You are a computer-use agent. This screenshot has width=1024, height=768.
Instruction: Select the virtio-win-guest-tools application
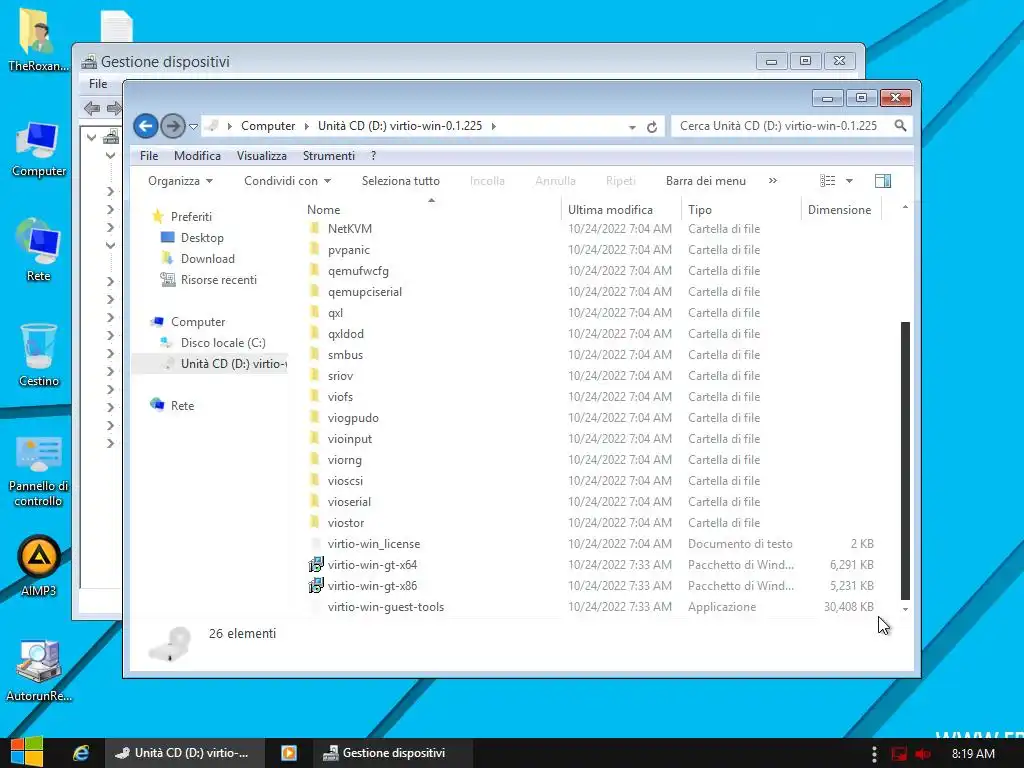coord(385,607)
